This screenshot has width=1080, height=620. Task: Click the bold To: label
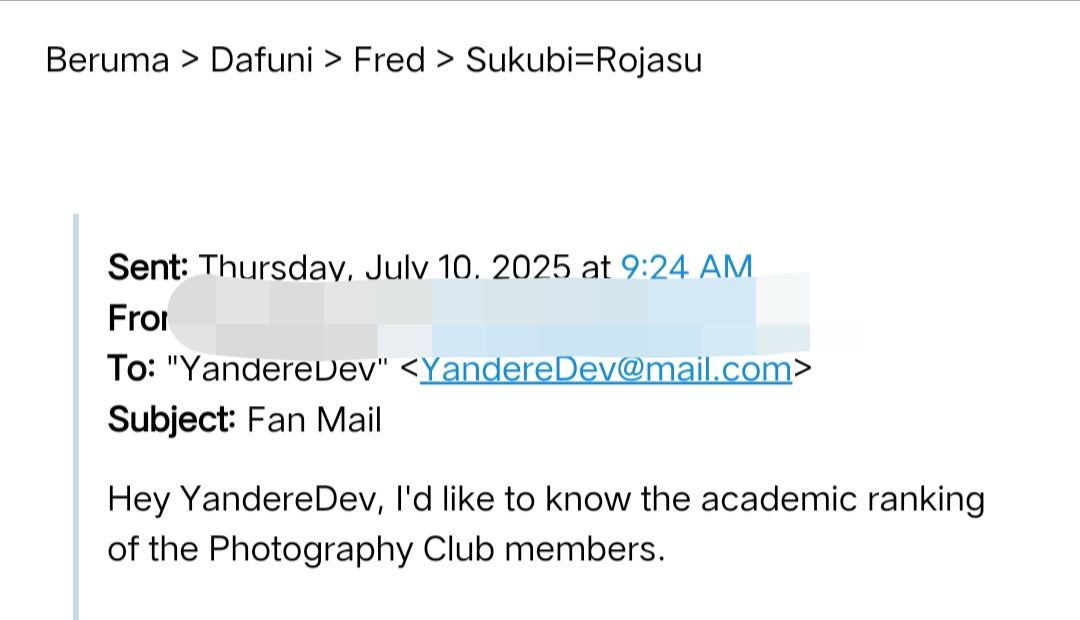pos(131,369)
